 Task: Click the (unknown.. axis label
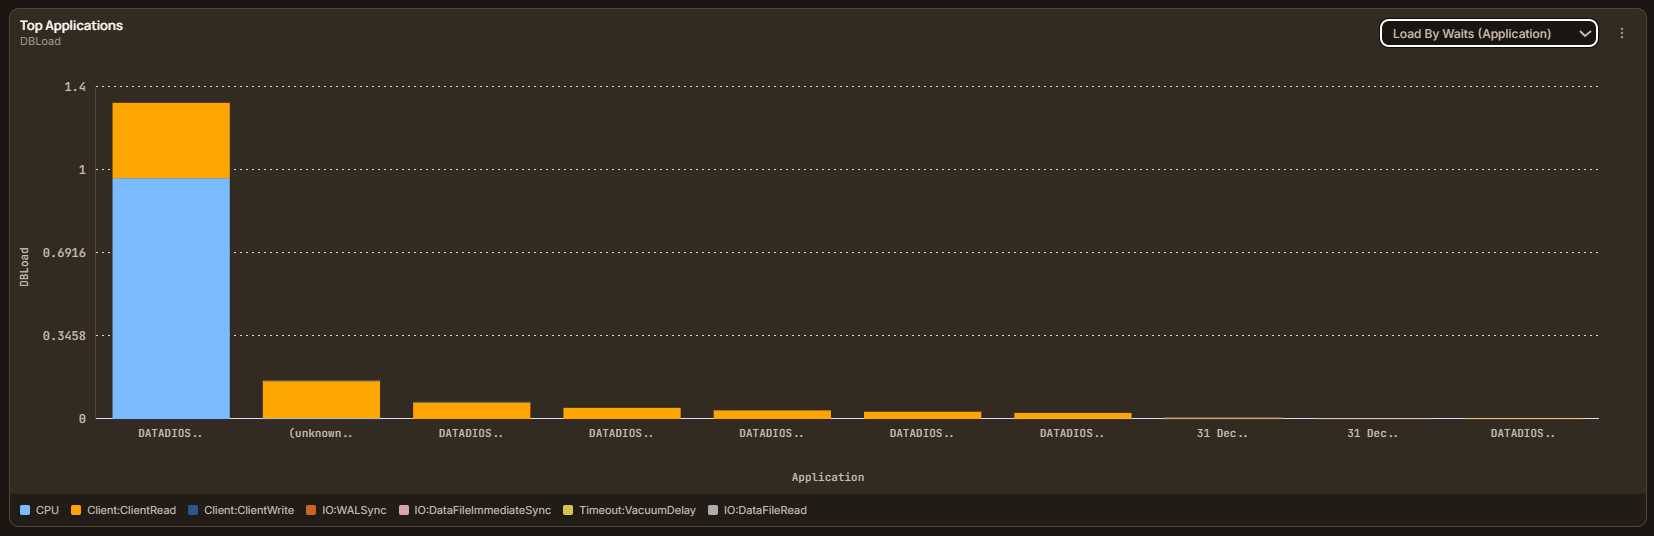coord(321,433)
